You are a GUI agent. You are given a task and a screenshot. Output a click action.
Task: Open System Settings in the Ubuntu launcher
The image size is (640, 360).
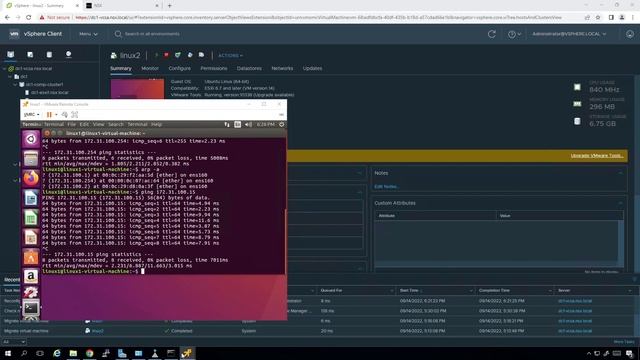pyautogui.click(x=31, y=292)
